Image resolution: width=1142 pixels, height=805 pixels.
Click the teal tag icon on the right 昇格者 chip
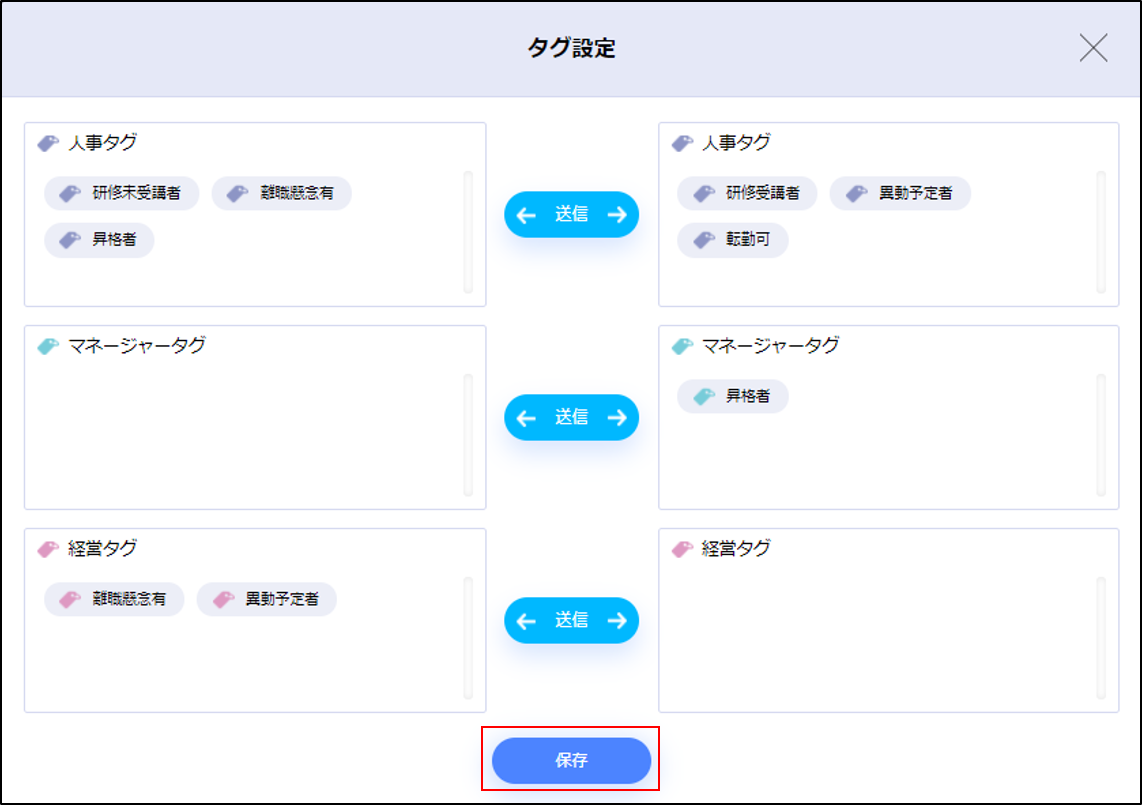(704, 396)
